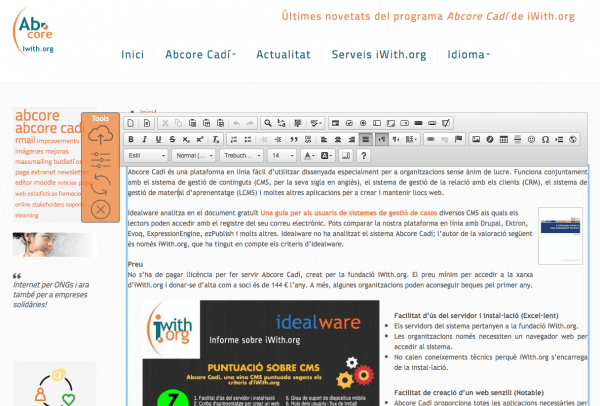Open the Estil styles dropdown

[146, 156]
